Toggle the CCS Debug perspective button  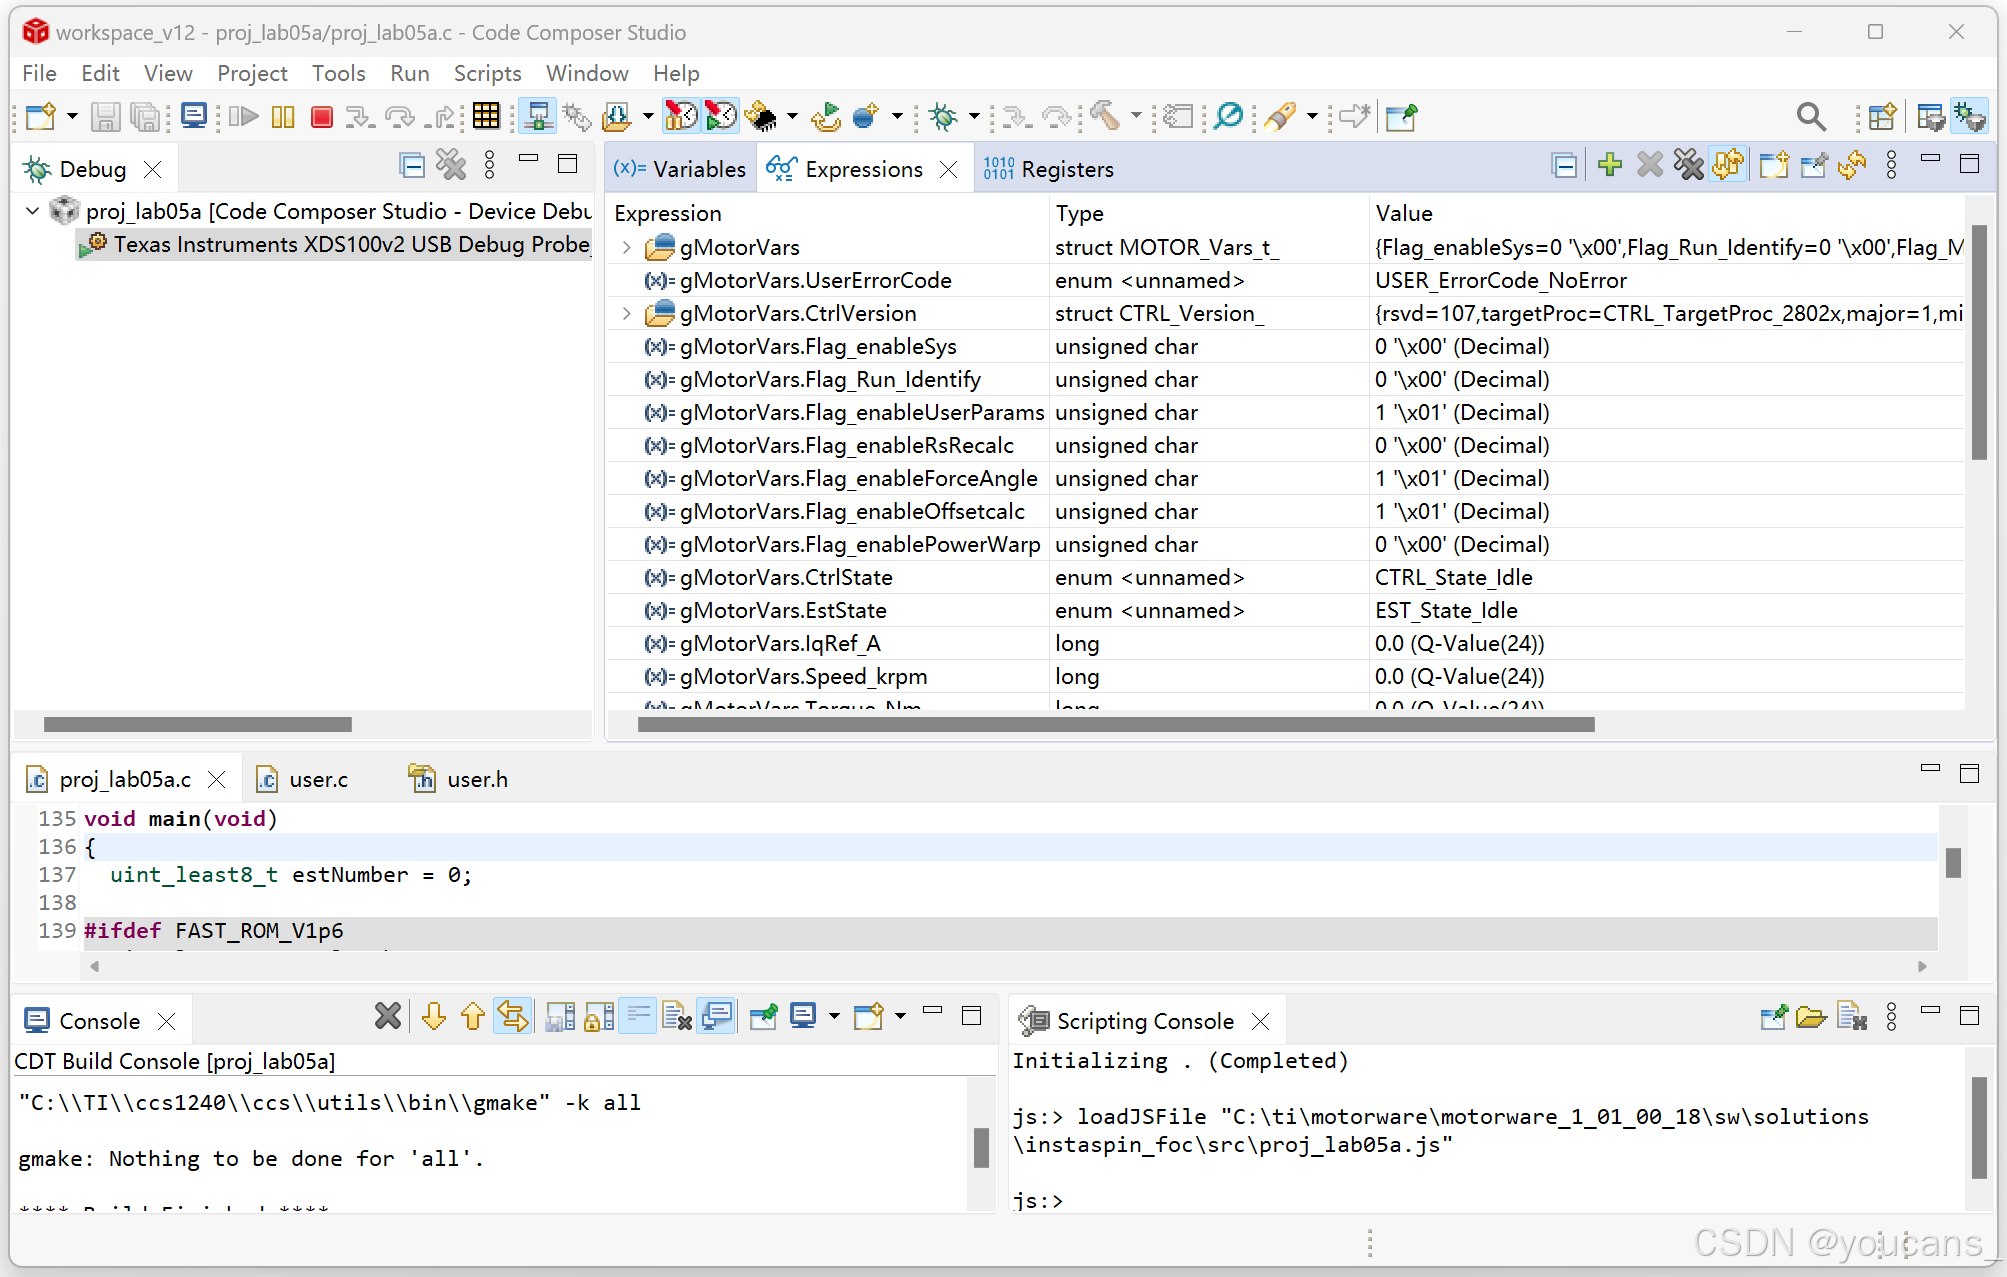pos(1971,117)
